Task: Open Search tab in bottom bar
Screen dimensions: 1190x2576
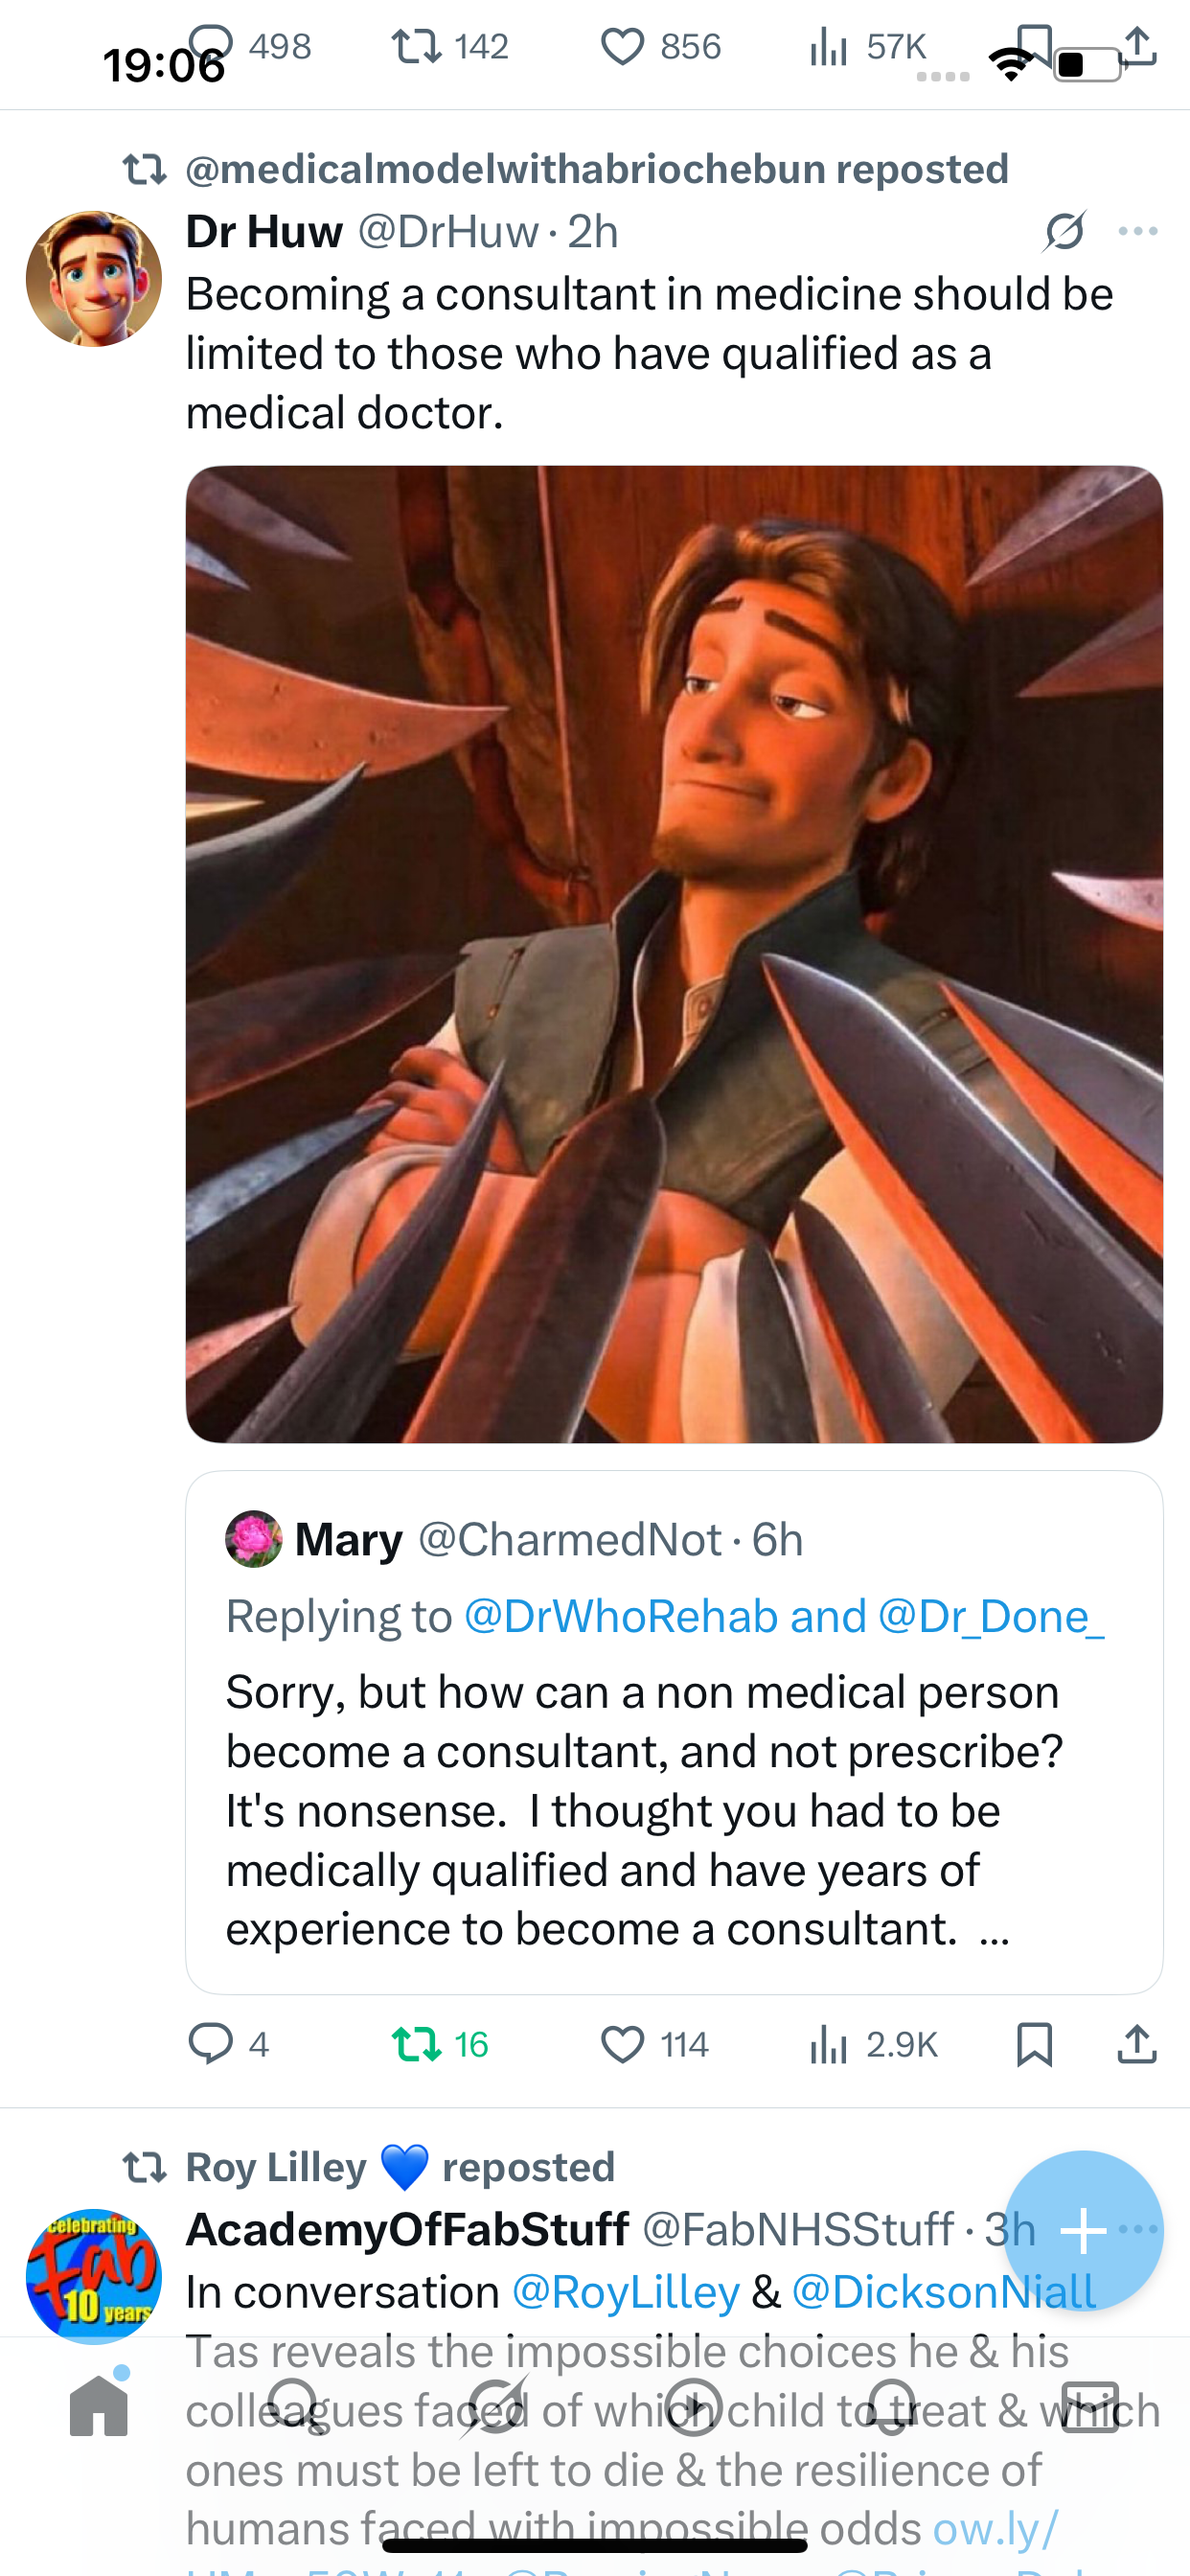Action: [295, 2406]
